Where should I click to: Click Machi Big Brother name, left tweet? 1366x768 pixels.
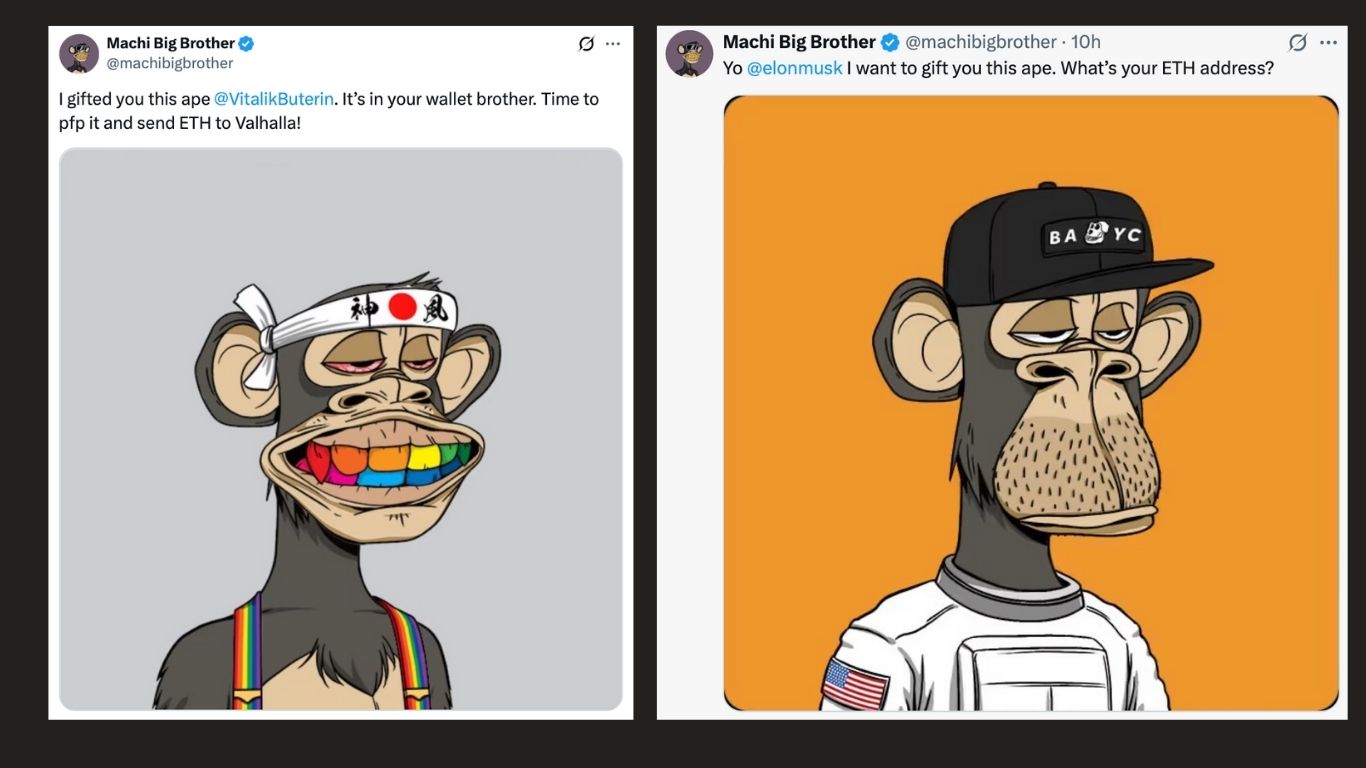point(171,43)
